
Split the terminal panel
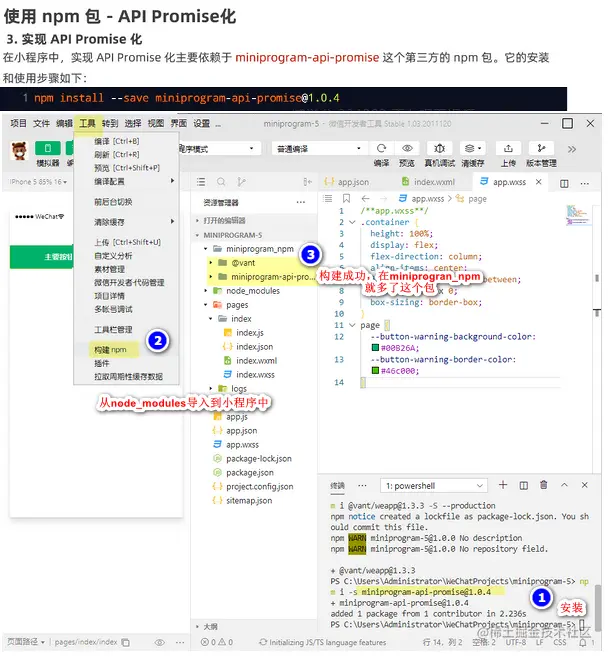pyautogui.click(x=523, y=485)
